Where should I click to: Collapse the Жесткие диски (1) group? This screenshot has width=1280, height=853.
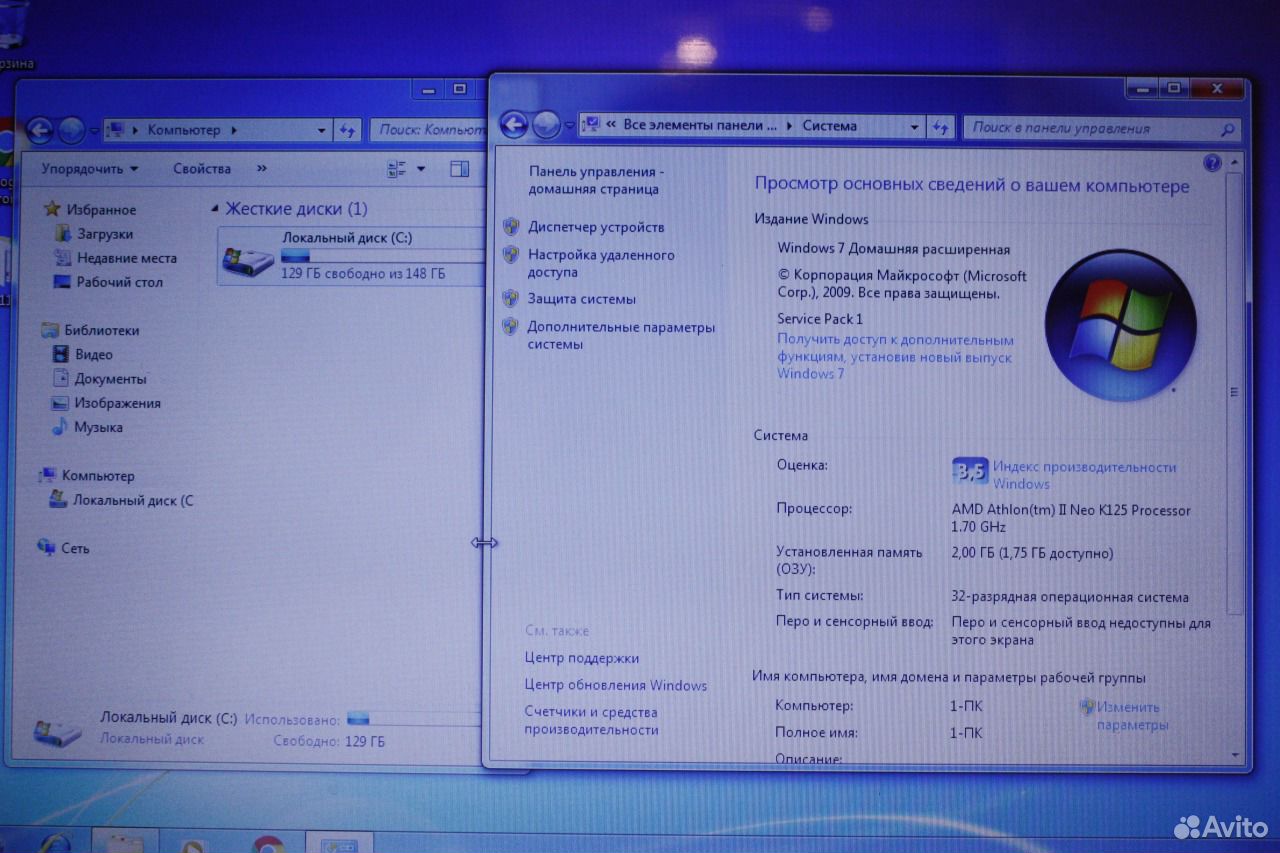[215, 209]
